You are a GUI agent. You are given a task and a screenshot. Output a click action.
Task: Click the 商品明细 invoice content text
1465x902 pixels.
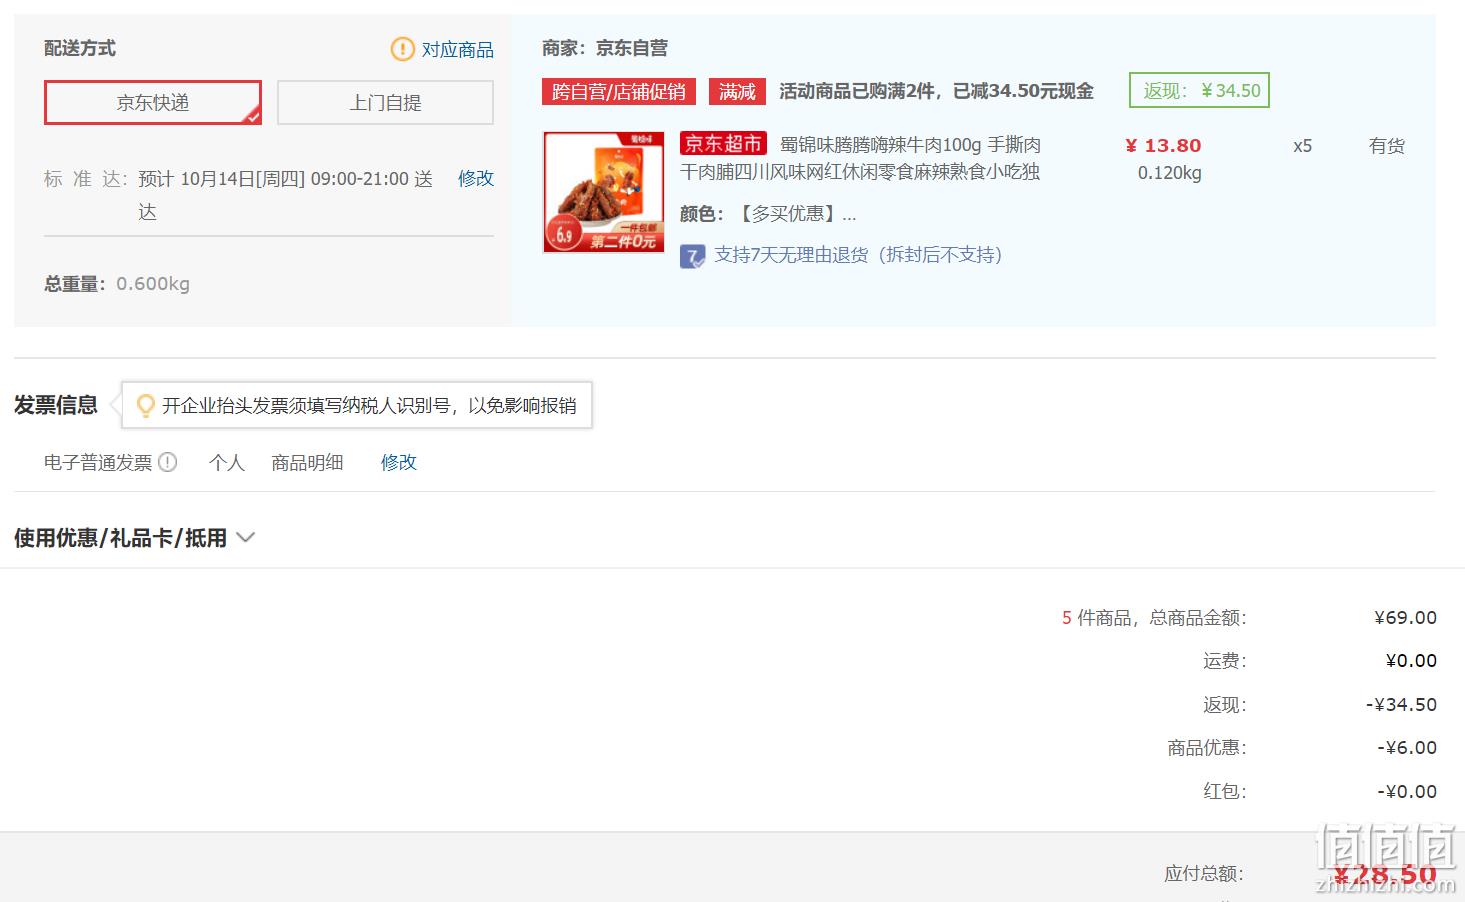point(307,462)
